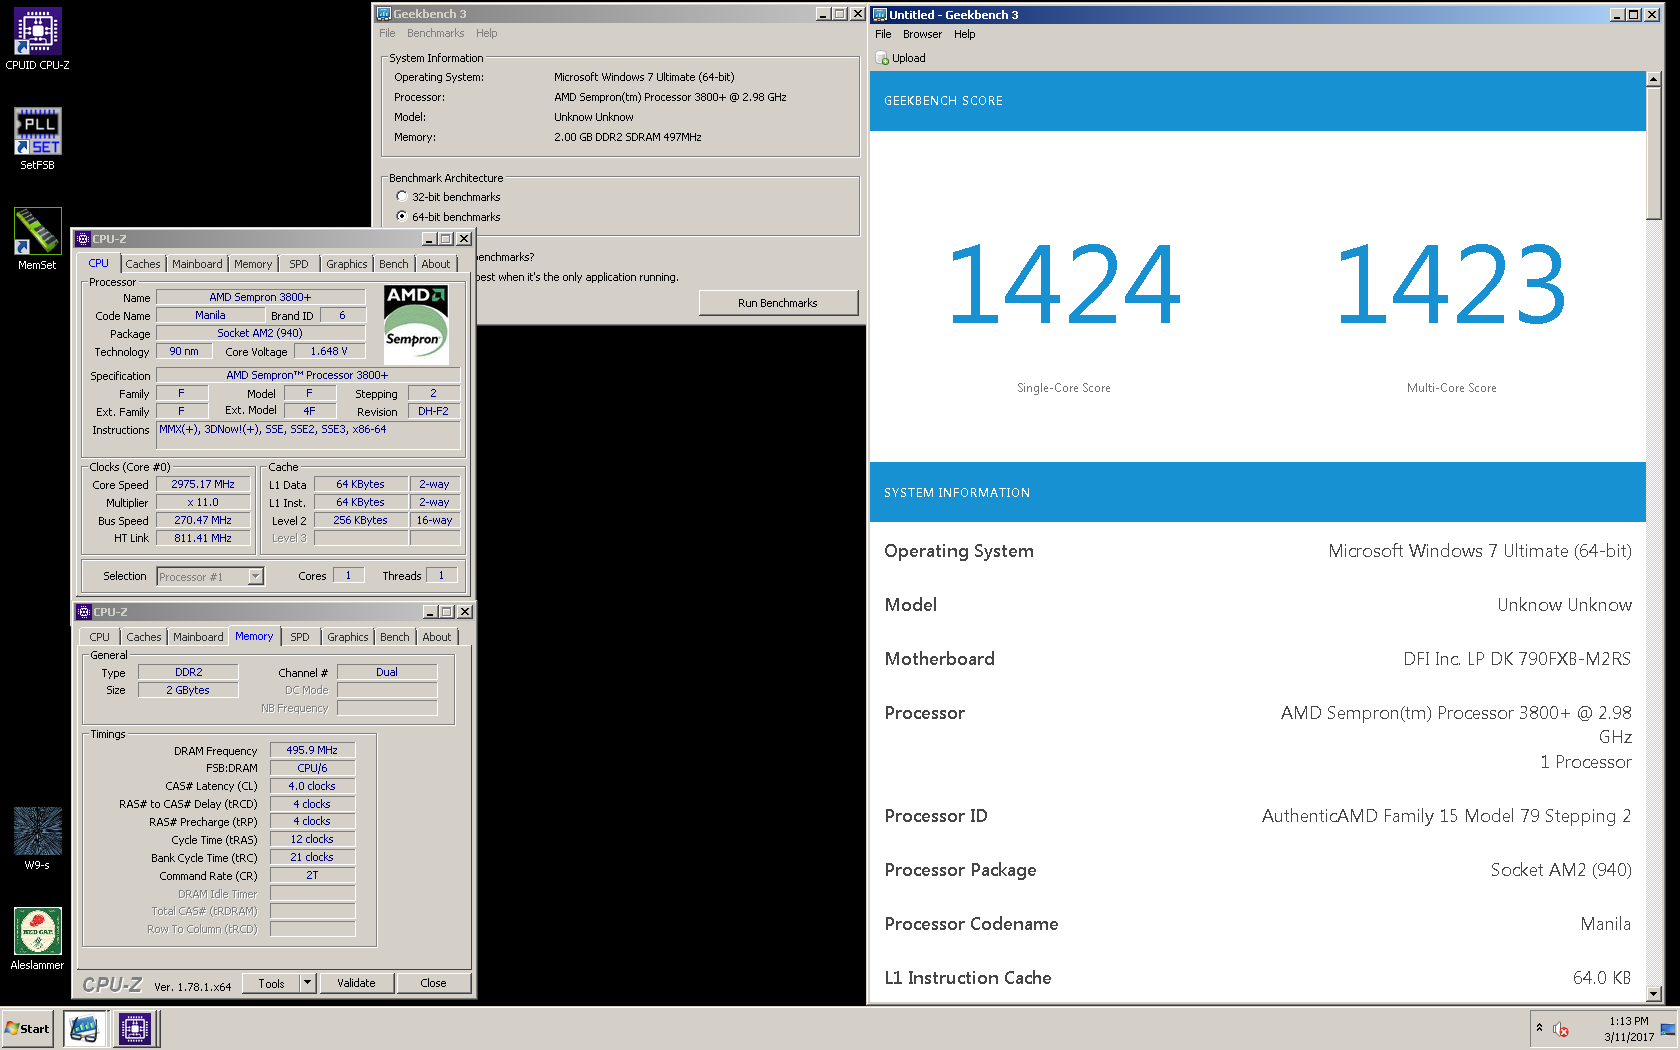Screen dimensions: 1680x1050
Task: Click the Geekbench results scrollbar thumb
Action: (1653, 154)
